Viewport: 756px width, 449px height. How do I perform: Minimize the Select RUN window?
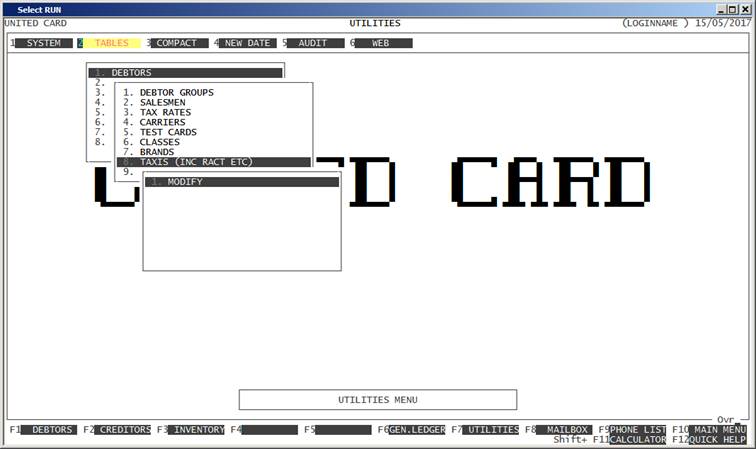(x=721, y=10)
